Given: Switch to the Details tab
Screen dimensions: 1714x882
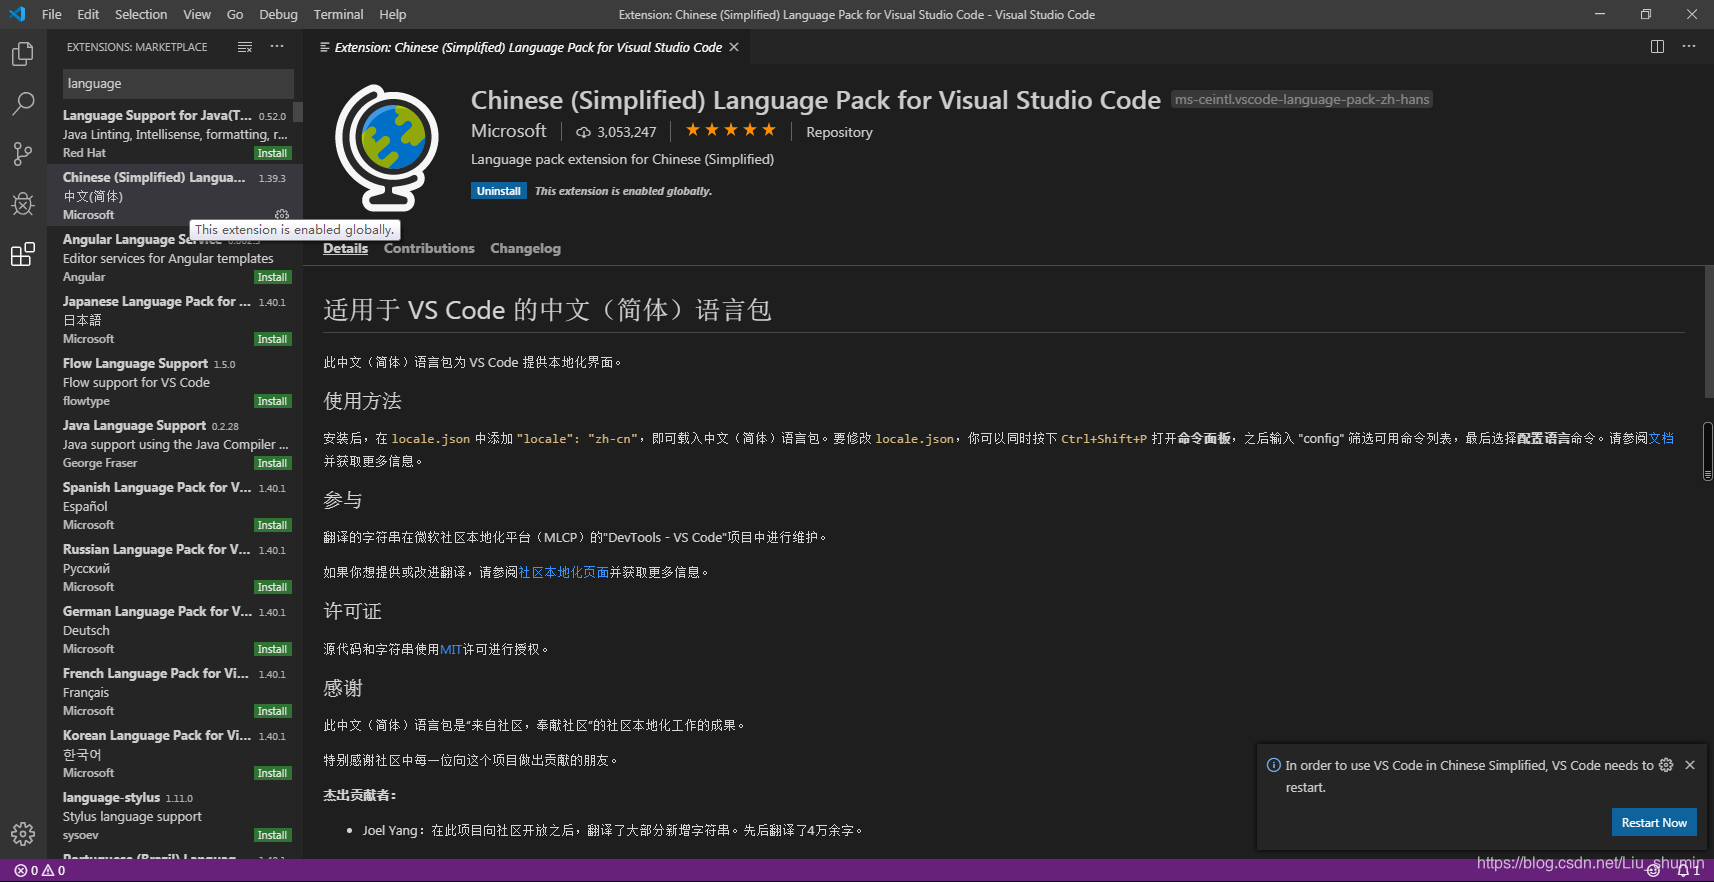Looking at the screenshot, I should [x=345, y=248].
